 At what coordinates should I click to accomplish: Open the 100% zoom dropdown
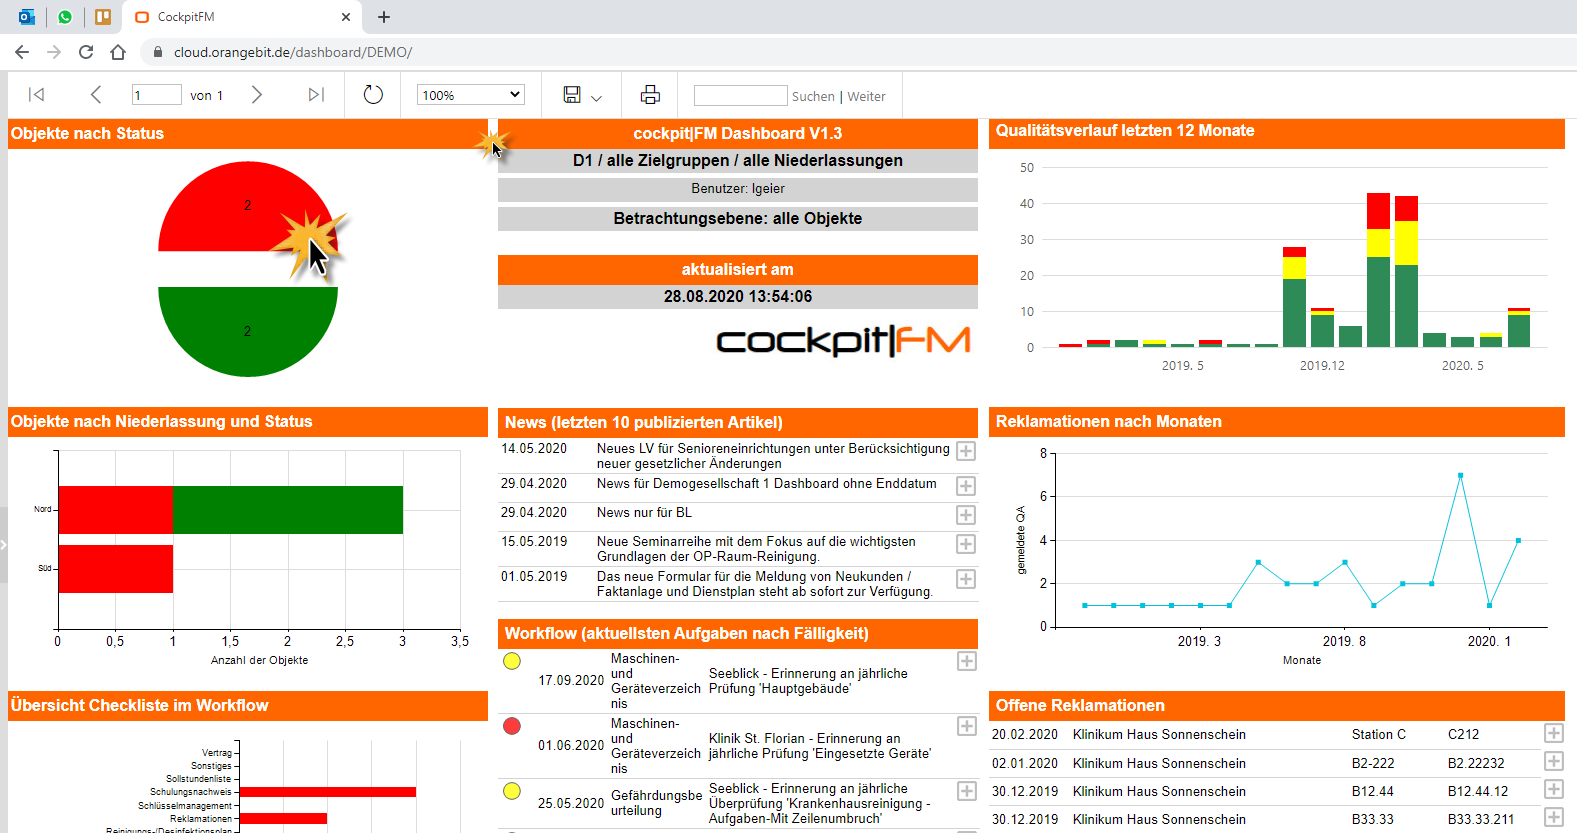click(x=471, y=95)
